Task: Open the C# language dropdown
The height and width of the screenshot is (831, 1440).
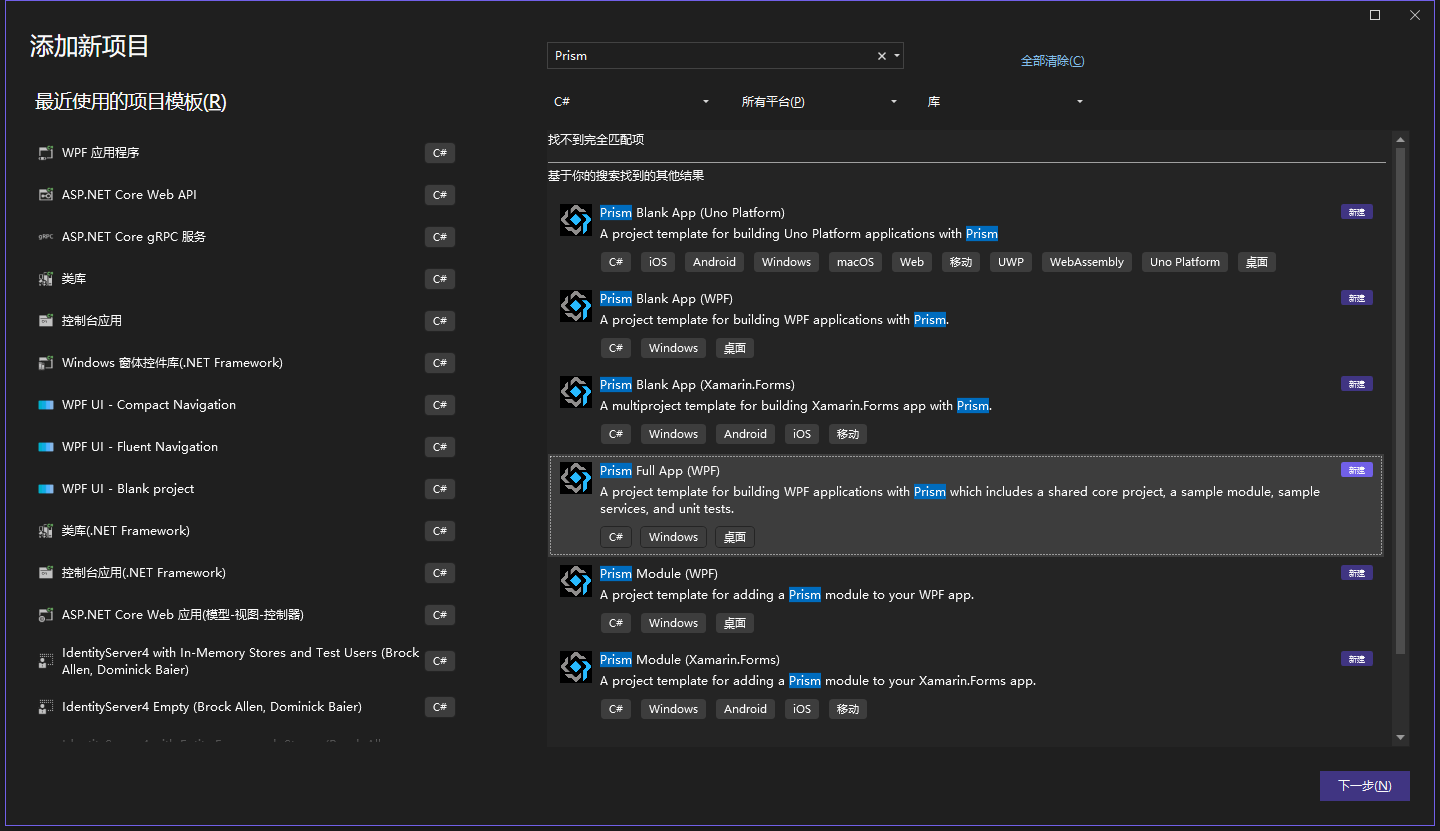Action: [630, 101]
